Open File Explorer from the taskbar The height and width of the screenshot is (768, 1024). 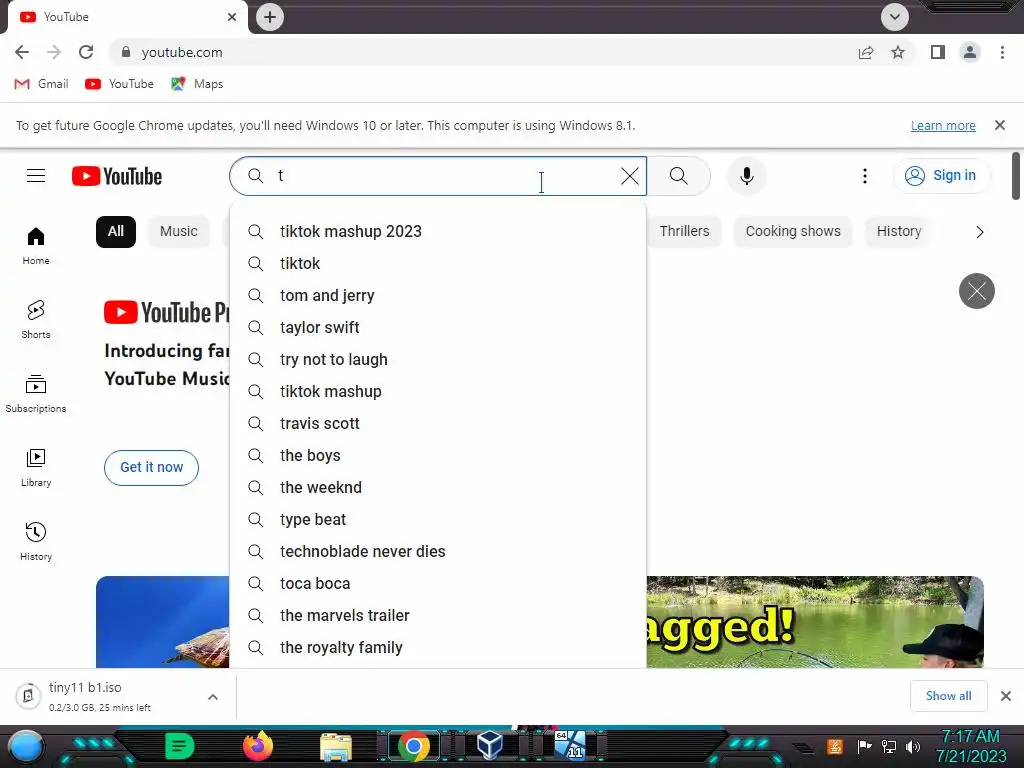336,746
